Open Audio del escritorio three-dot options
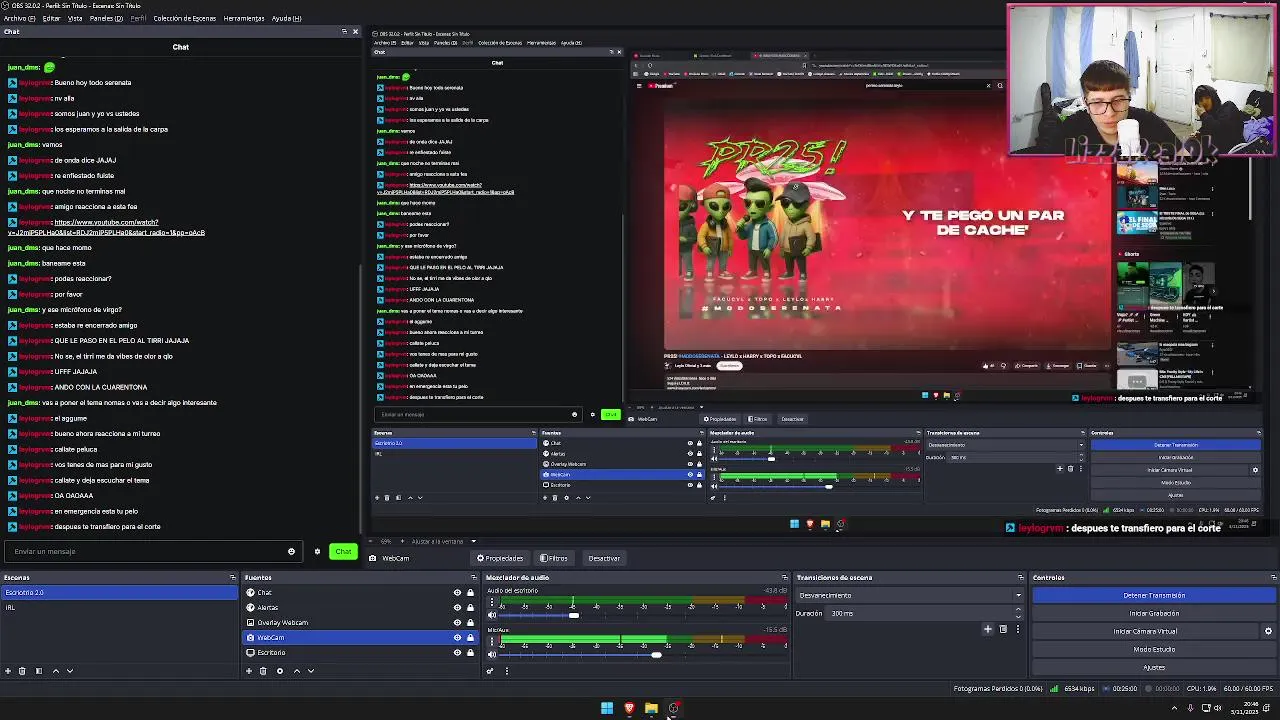The image size is (1280, 720). 491,602
